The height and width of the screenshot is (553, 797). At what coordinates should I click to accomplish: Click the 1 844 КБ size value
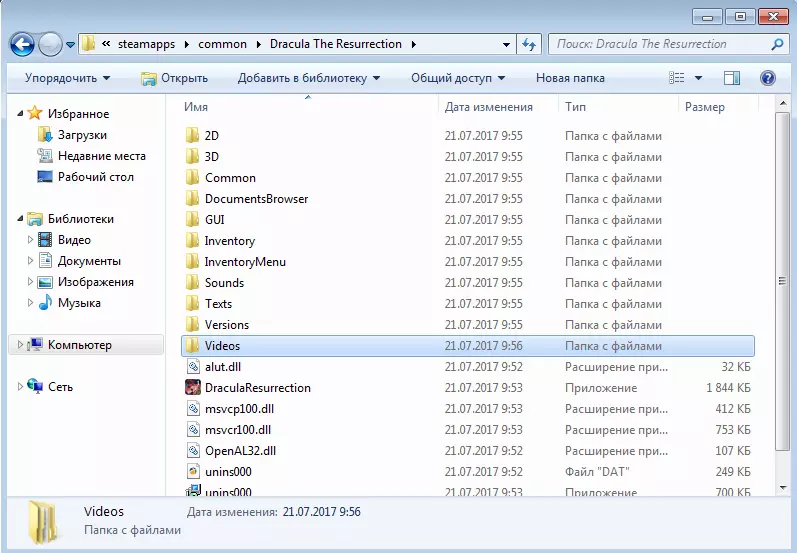(728, 388)
